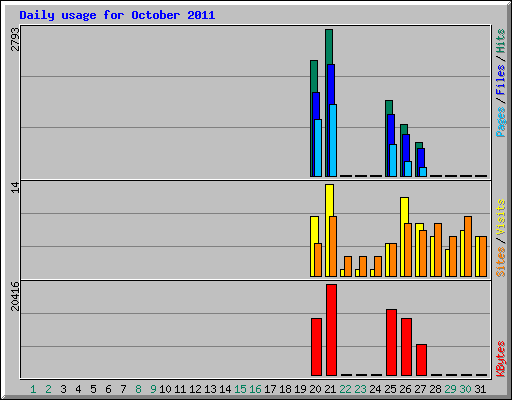Viewport: 512px width, 400px height.
Task: Click the day 12 axis label
Action: (195, 389)
